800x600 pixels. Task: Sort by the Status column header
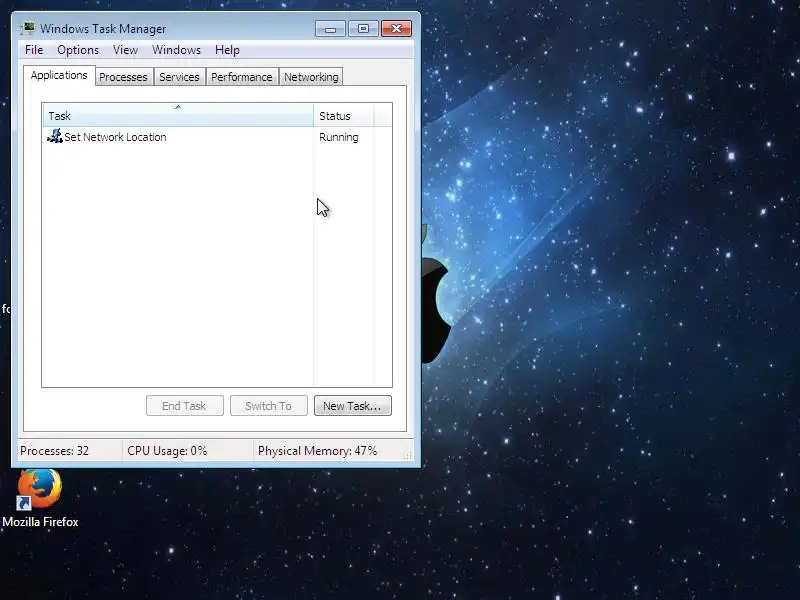(344, 116)
